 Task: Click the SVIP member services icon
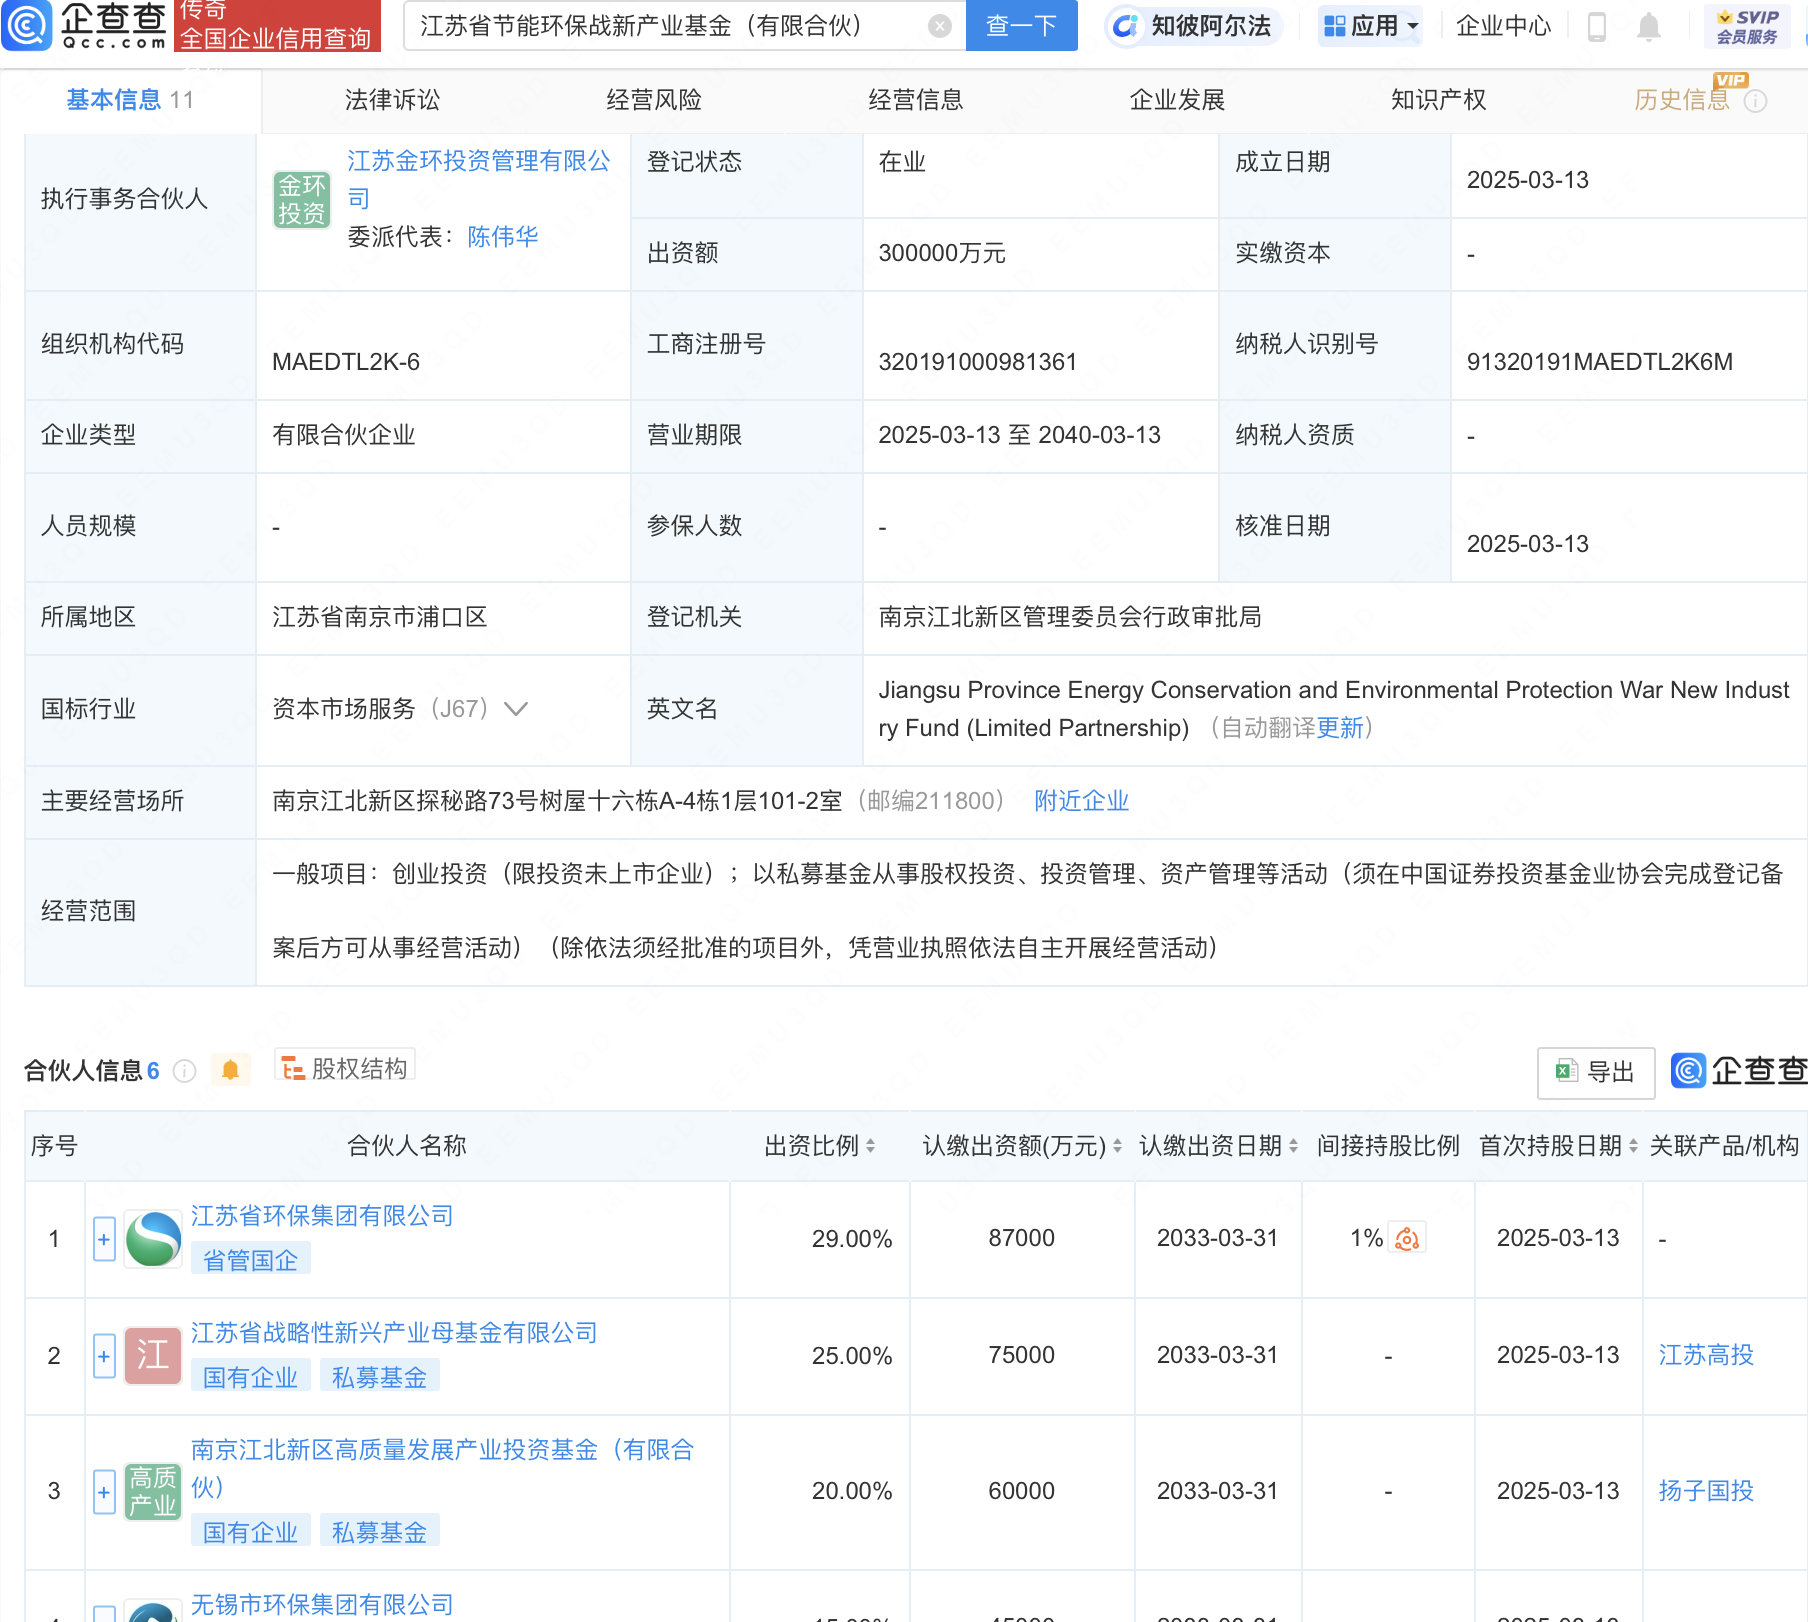pyautogui.click(x=1746, y=26)
